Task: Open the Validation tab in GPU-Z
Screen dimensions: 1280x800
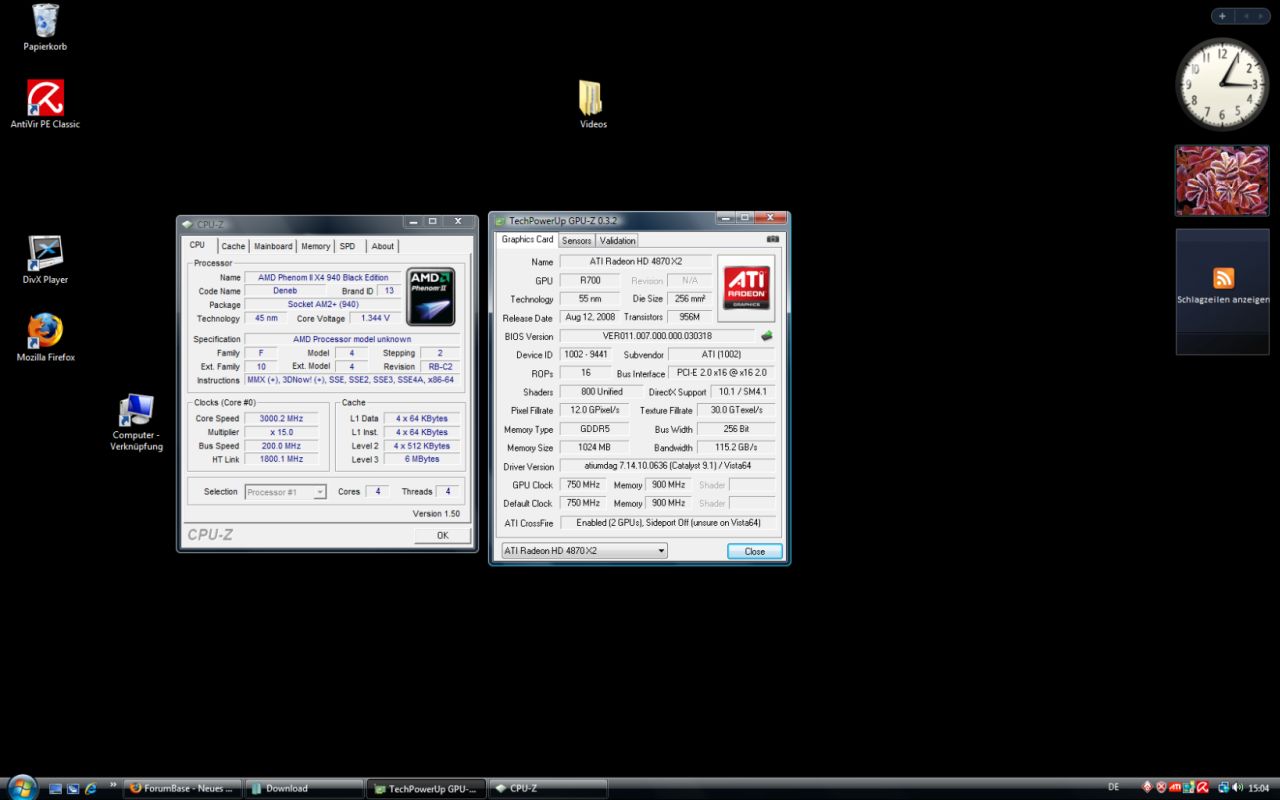Action: (617, 241)
